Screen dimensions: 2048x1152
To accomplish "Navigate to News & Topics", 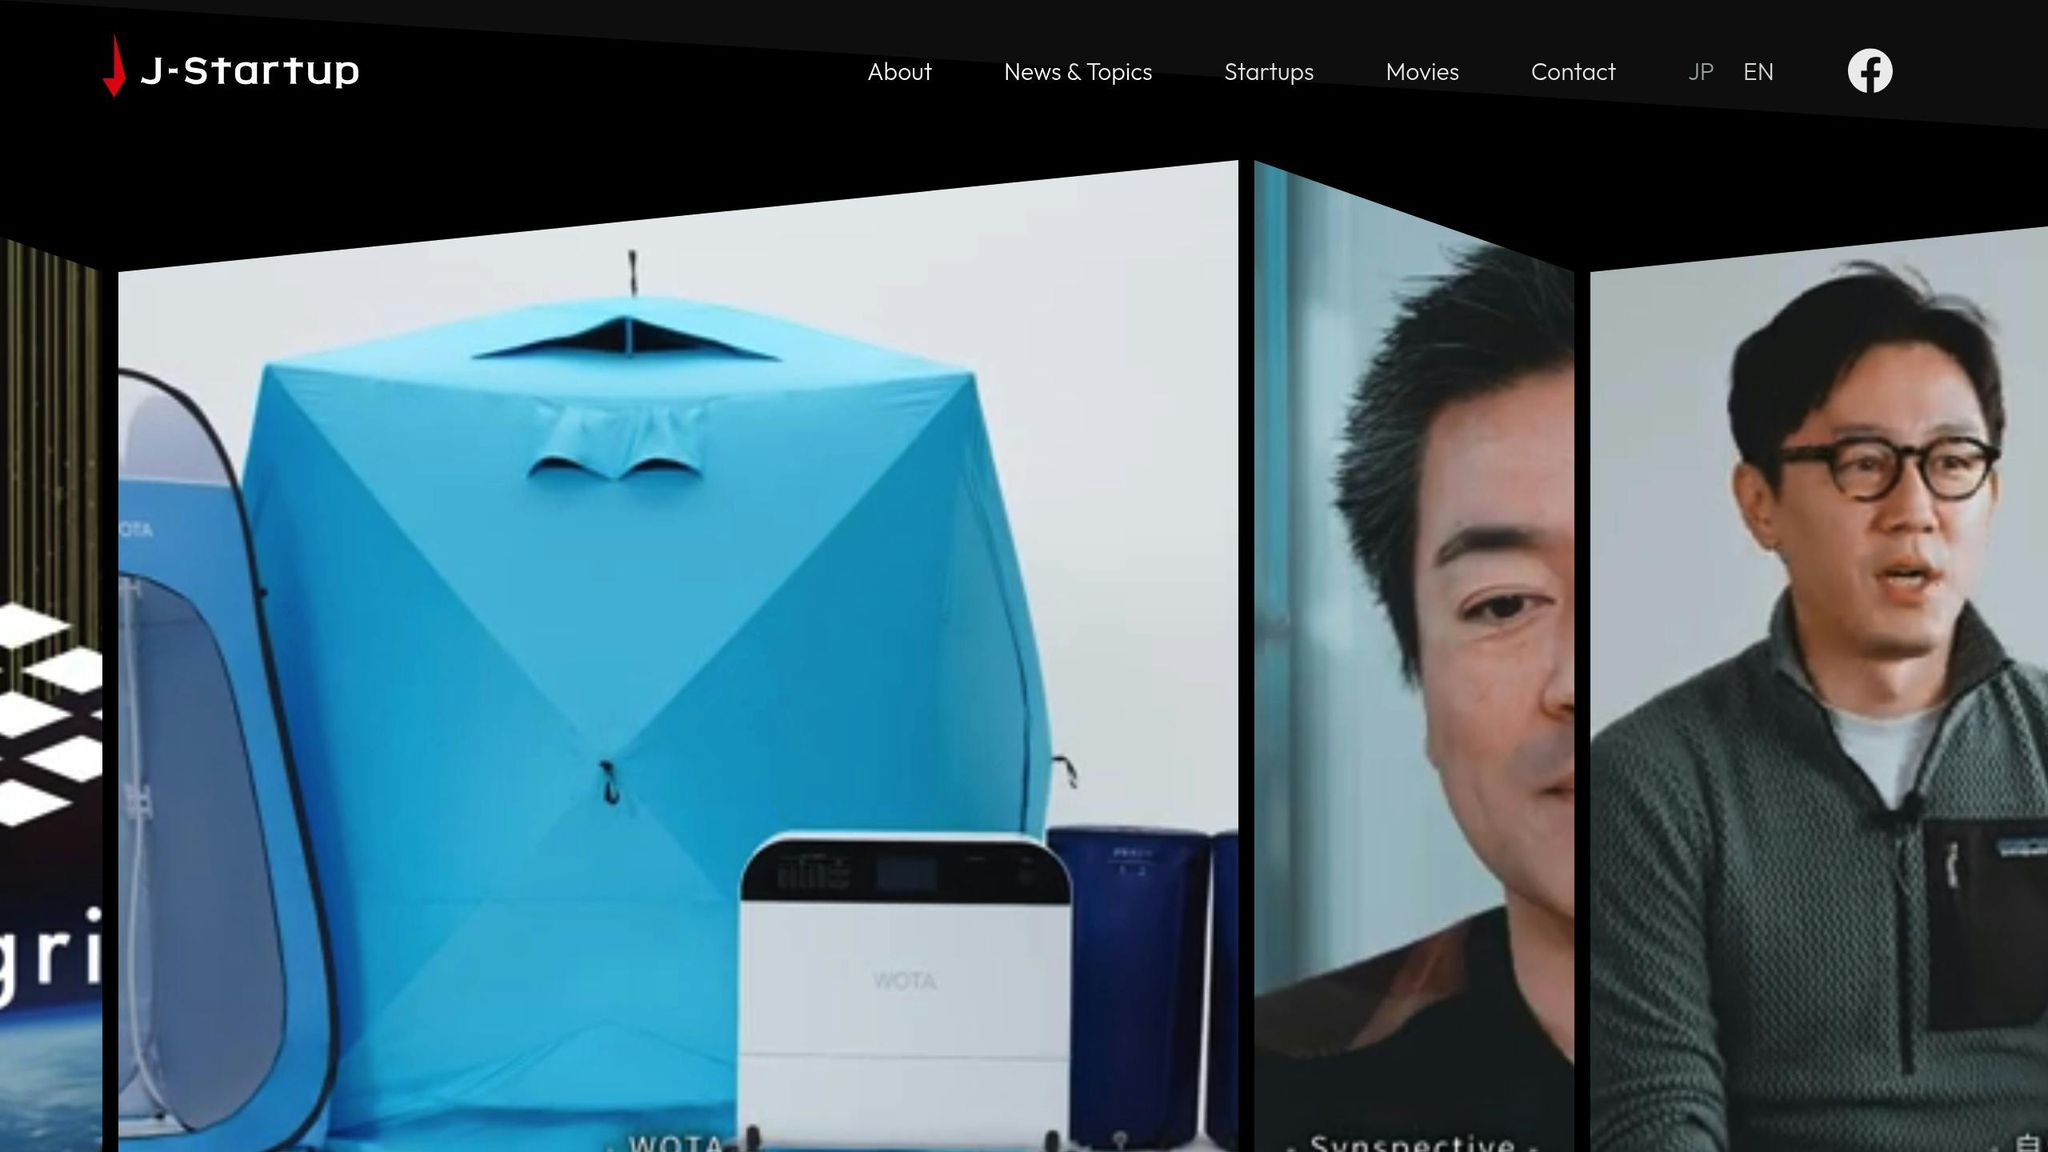I will (1078, 72).
